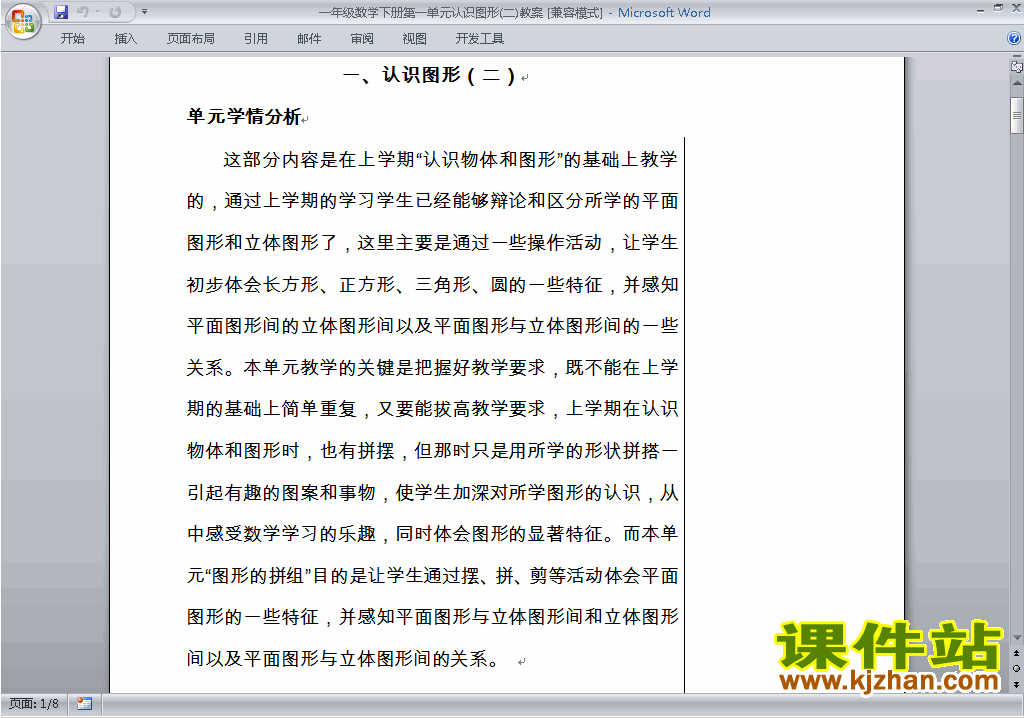Image resolution: width=1024 pixels, height=718 pixels.
Task: Click the split bar handle above the ruler icon
Action: point(1017,57)
